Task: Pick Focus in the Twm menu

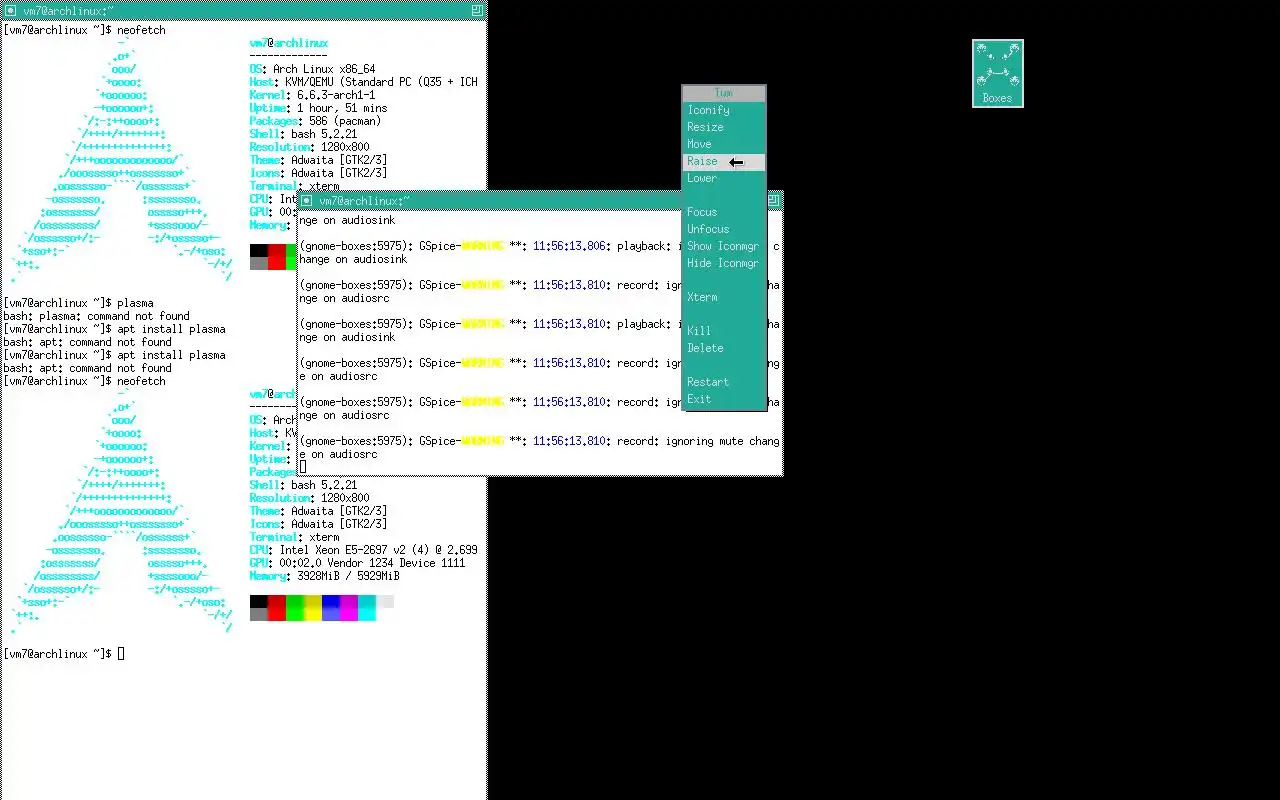Action: [724, 213]
